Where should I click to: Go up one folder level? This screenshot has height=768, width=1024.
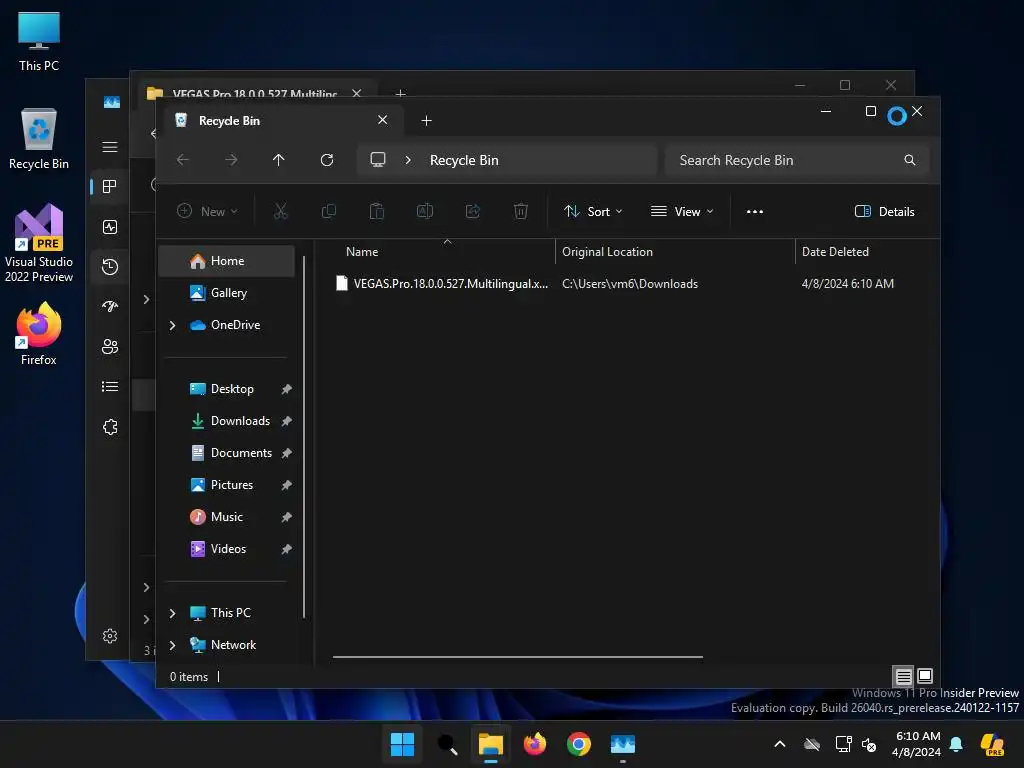pyautogui.click(x=279, y=160)
